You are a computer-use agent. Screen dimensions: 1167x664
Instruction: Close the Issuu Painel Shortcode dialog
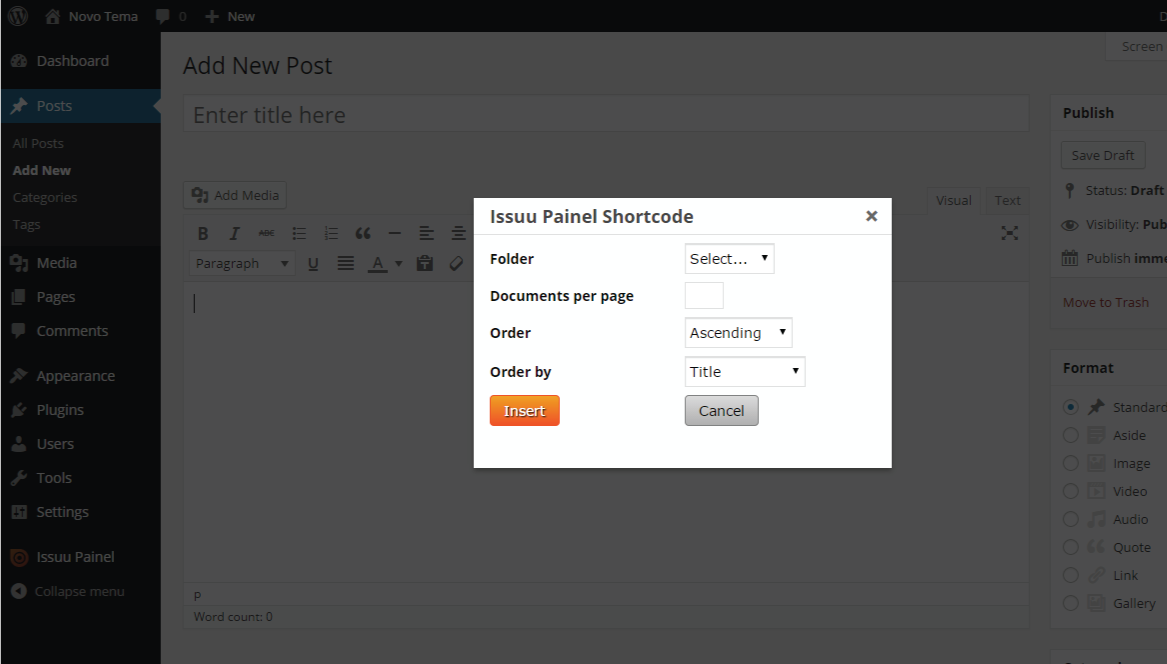(x=872, y=216)
